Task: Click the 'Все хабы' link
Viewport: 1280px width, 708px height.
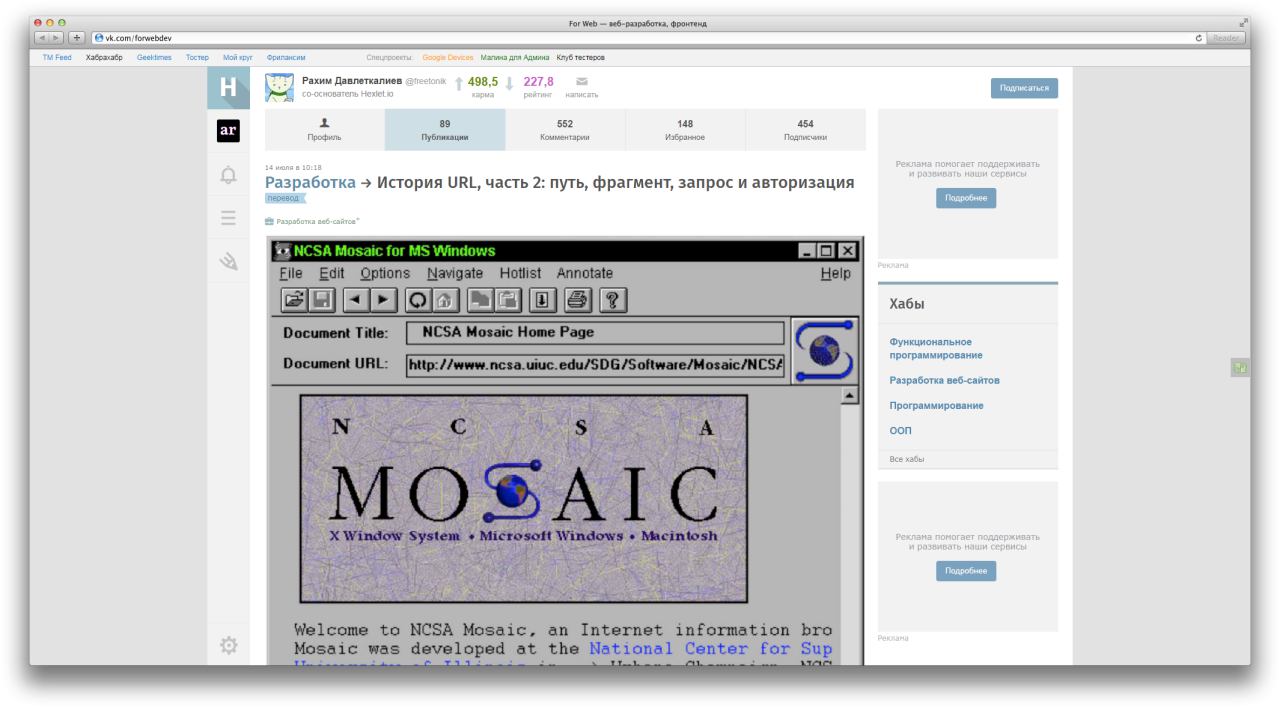Action: (x=907, y=459)
